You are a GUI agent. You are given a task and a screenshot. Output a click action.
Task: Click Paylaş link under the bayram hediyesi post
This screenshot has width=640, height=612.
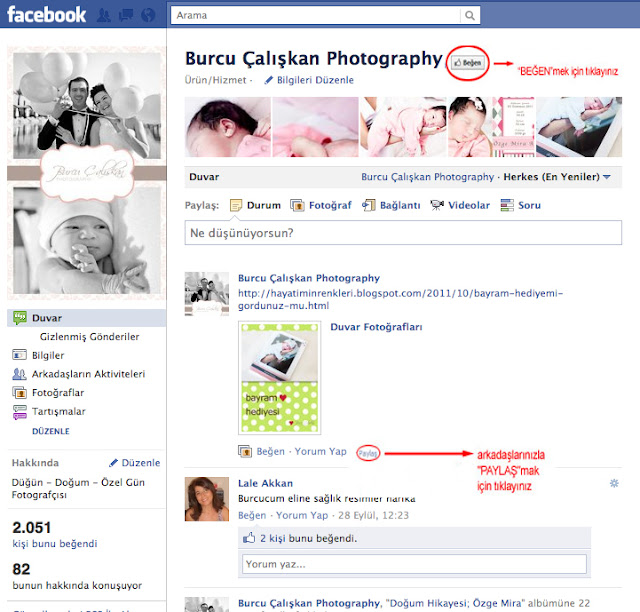[368, 453]
